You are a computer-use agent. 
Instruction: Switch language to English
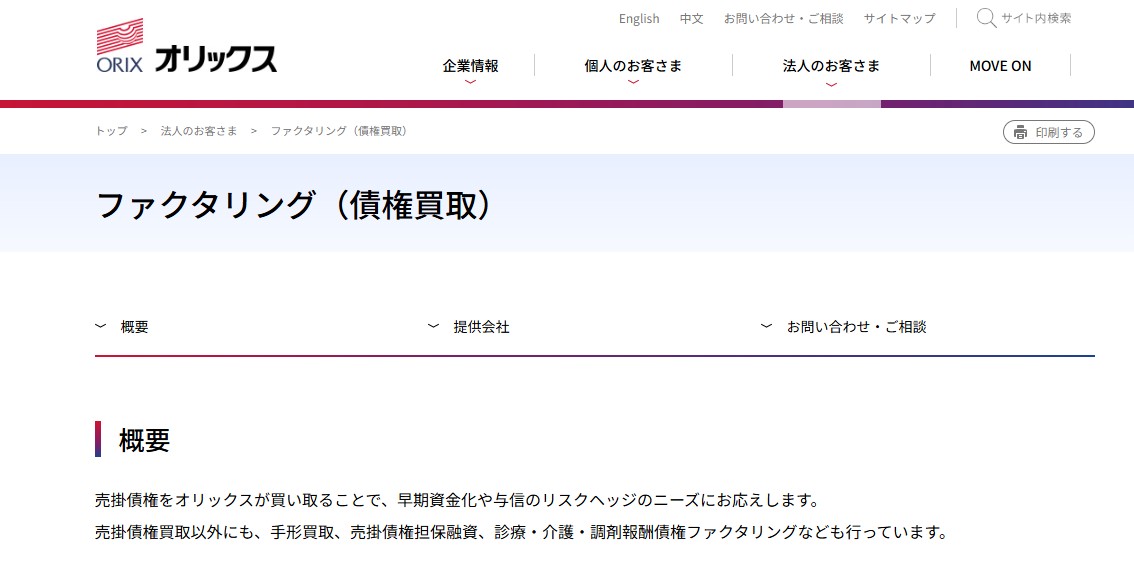click(639, 19)
